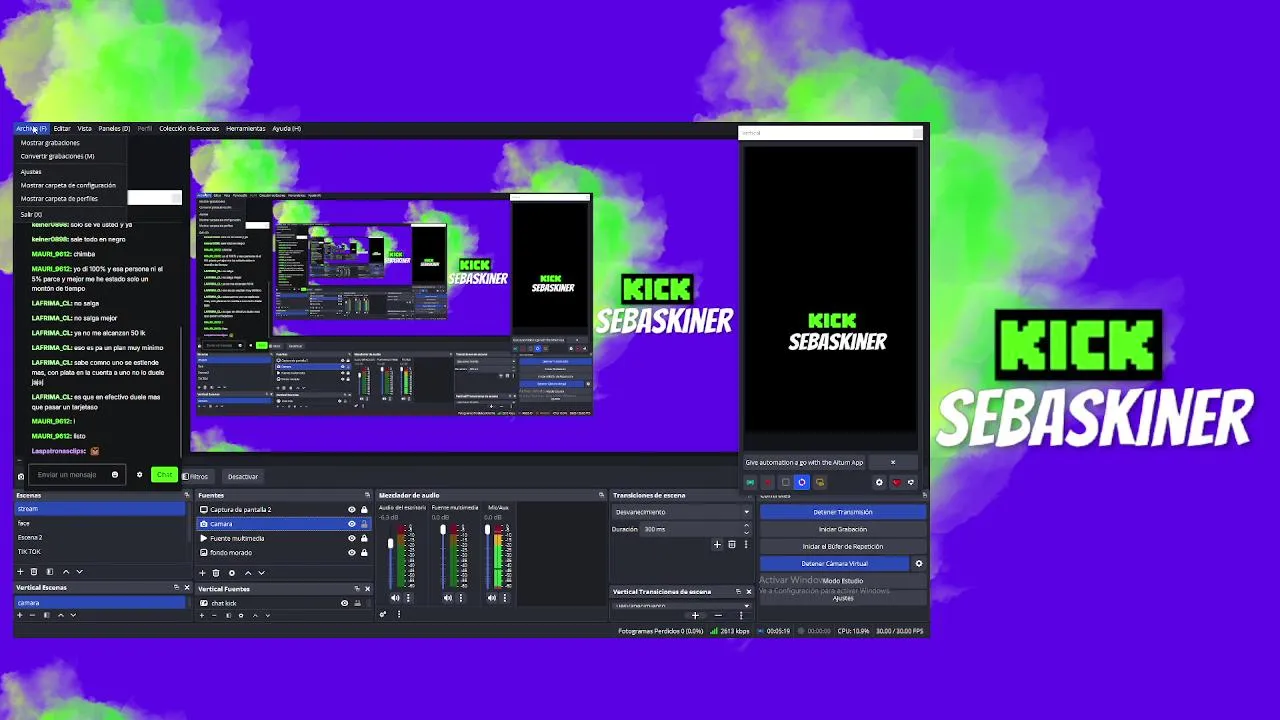Toggle lock on Fuente multimedia source

click(x=364, y=538)
